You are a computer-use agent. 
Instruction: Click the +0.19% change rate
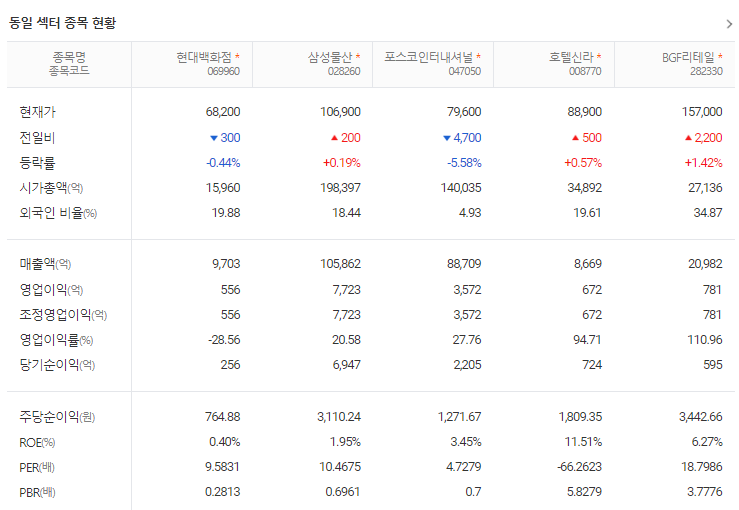coord(342,163)
